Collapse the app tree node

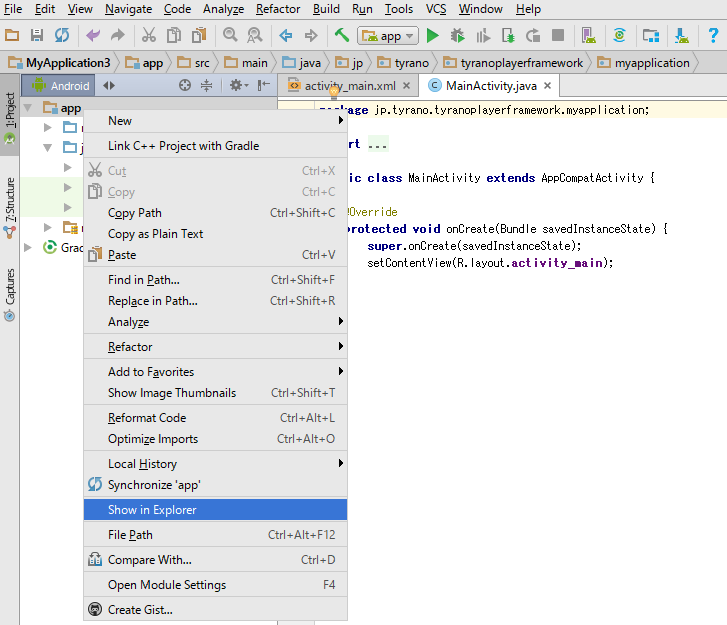coord(28,108)
